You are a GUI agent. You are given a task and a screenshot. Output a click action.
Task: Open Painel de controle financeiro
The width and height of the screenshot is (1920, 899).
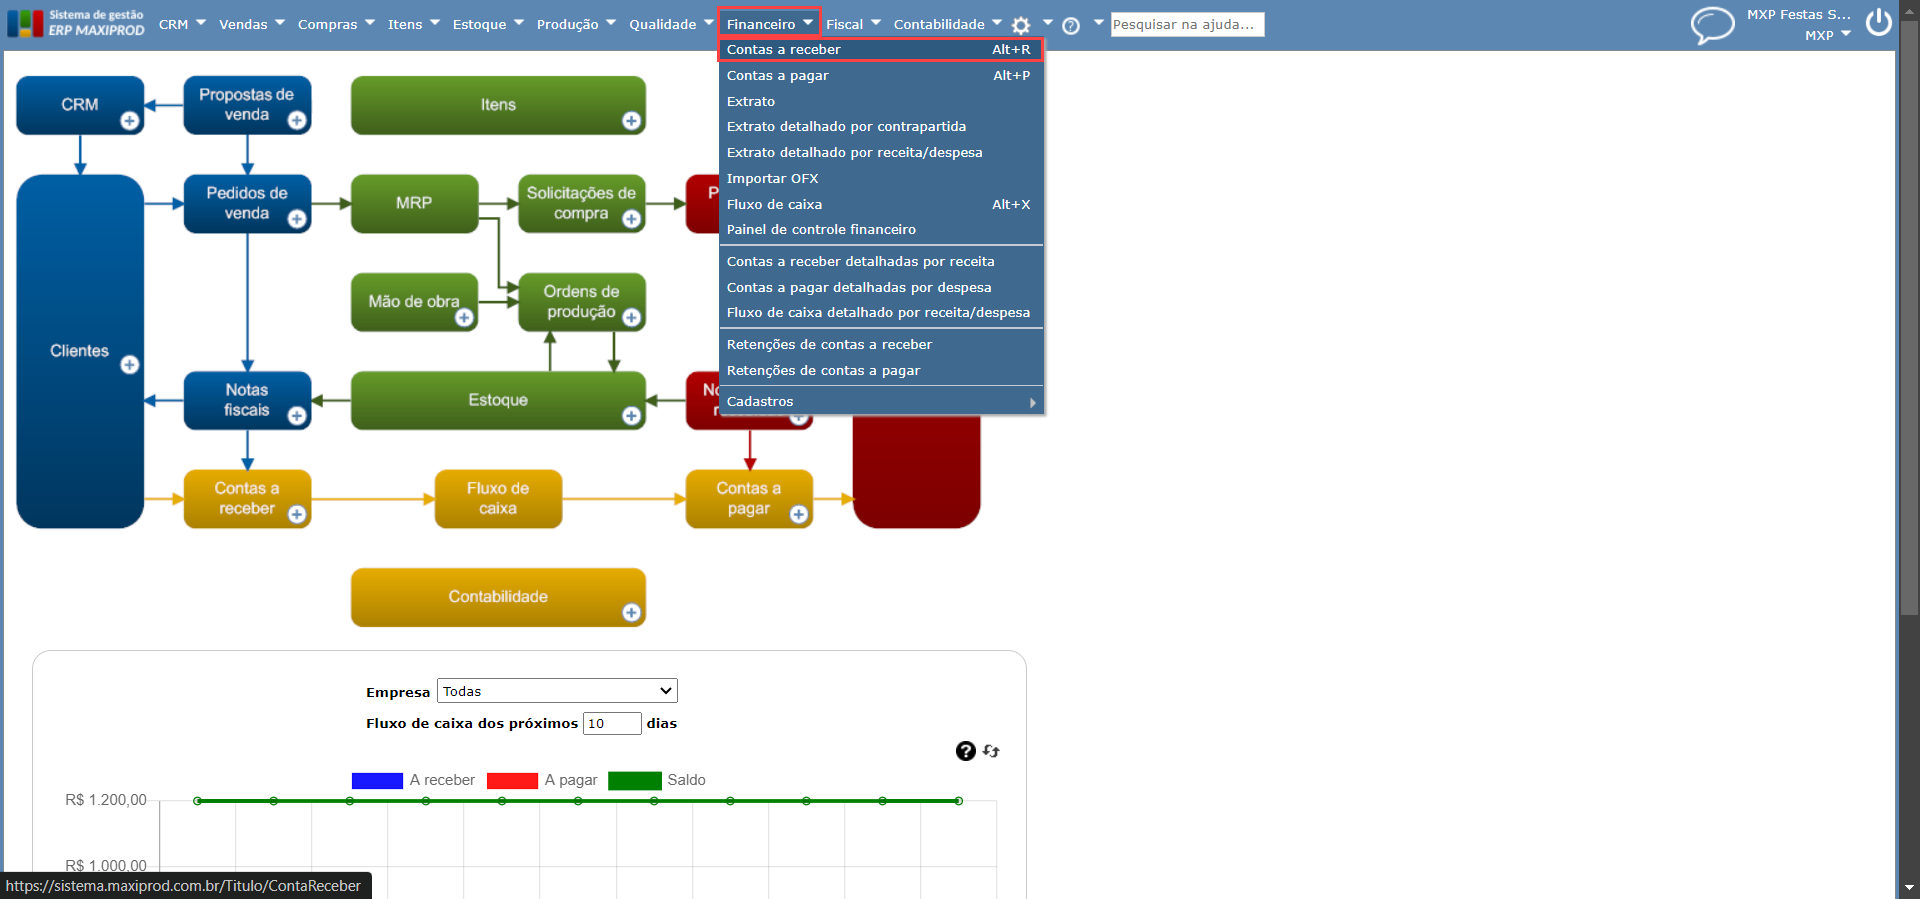[x=880, y=230]
